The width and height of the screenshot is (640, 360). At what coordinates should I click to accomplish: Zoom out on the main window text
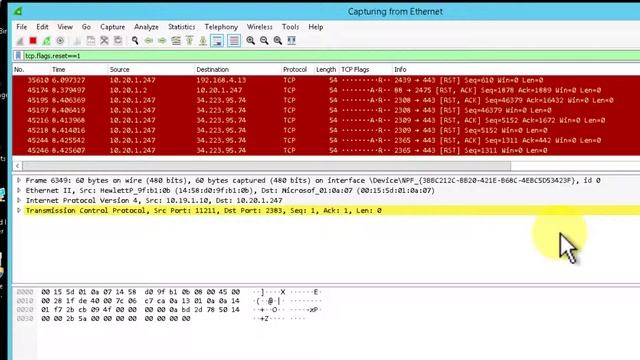tap(264, 40)
